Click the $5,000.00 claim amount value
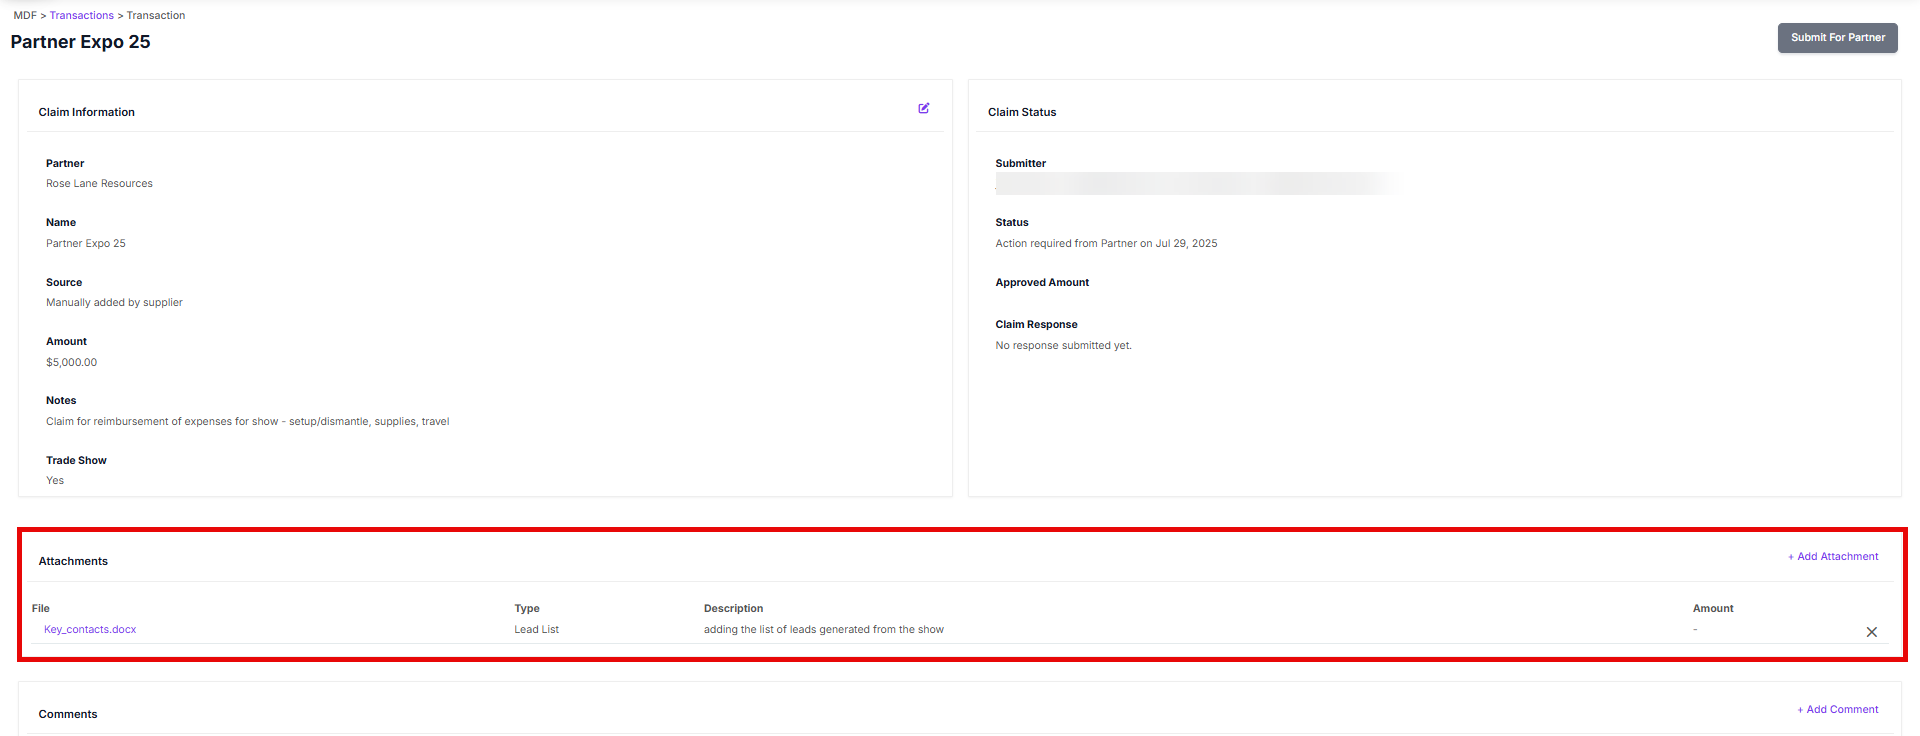Screen dimensions: 1920x736 72,362
